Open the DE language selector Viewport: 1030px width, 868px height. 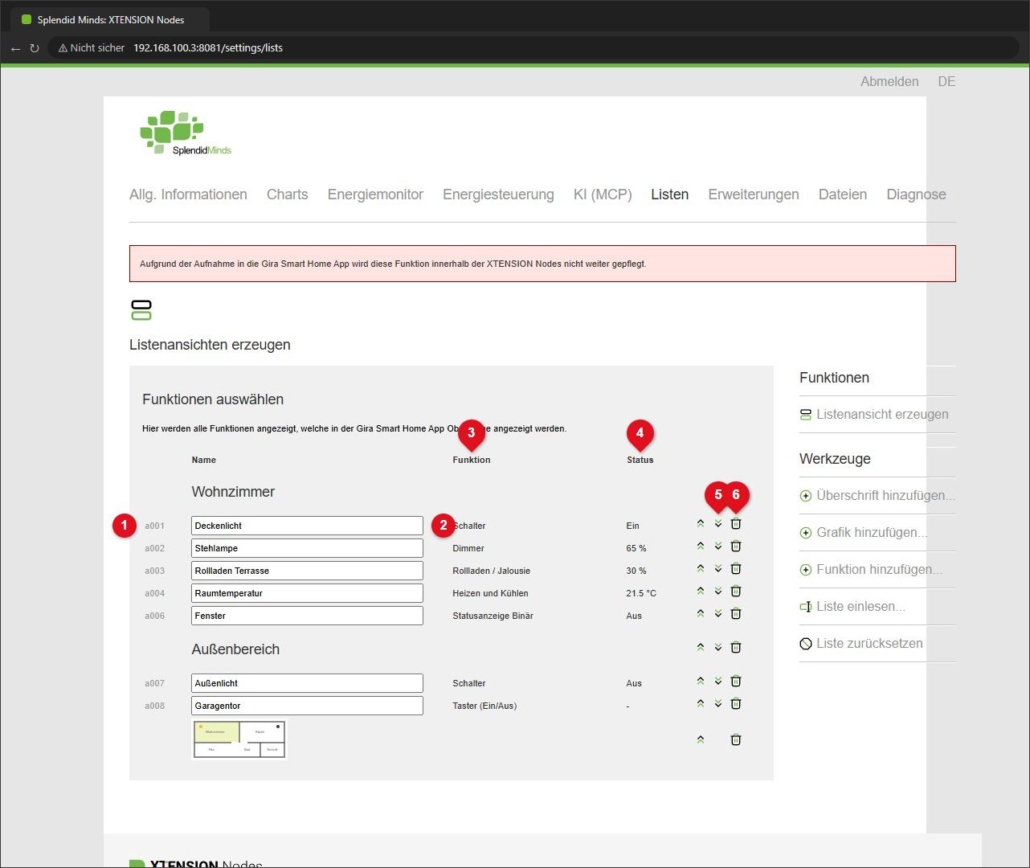point(947,81)
